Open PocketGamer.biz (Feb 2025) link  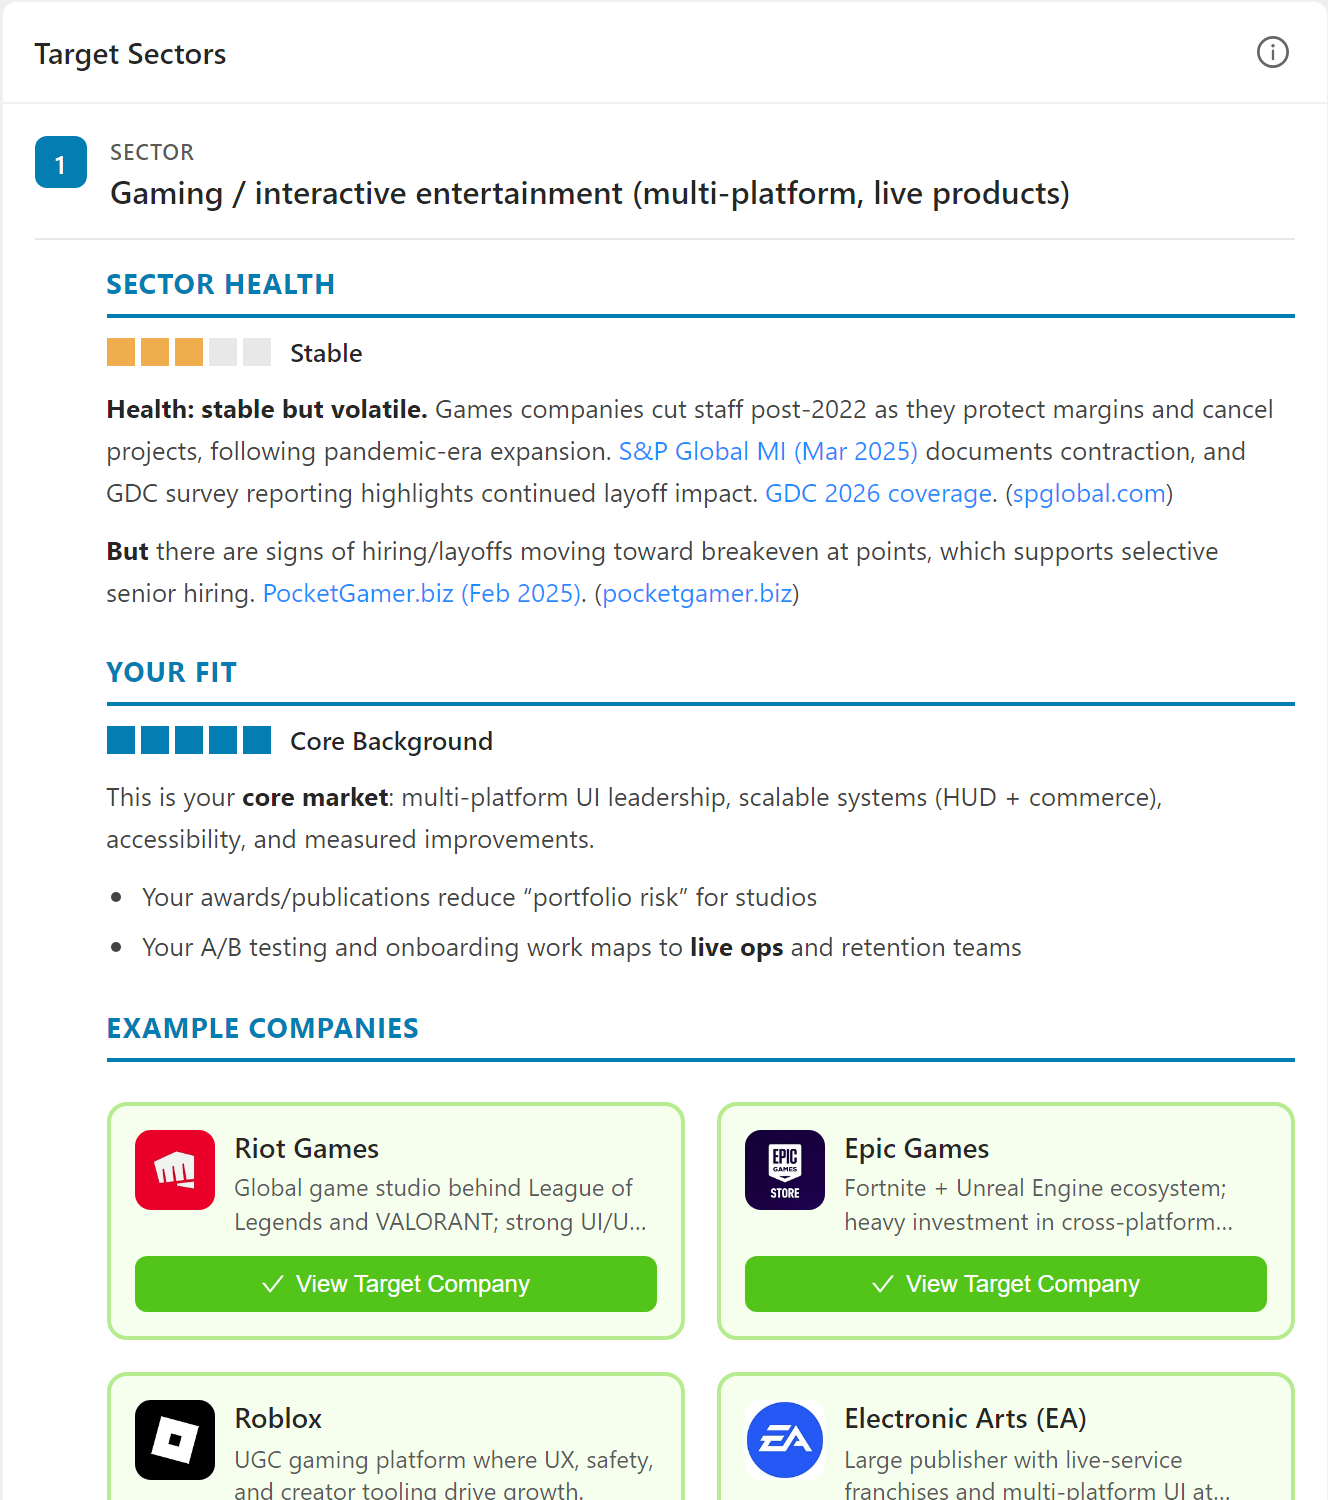point(422,593)
